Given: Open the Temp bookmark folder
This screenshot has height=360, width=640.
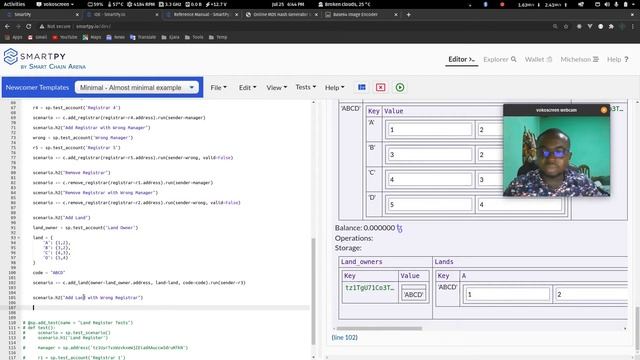Looking at the screenshot, I should (218, 37).
